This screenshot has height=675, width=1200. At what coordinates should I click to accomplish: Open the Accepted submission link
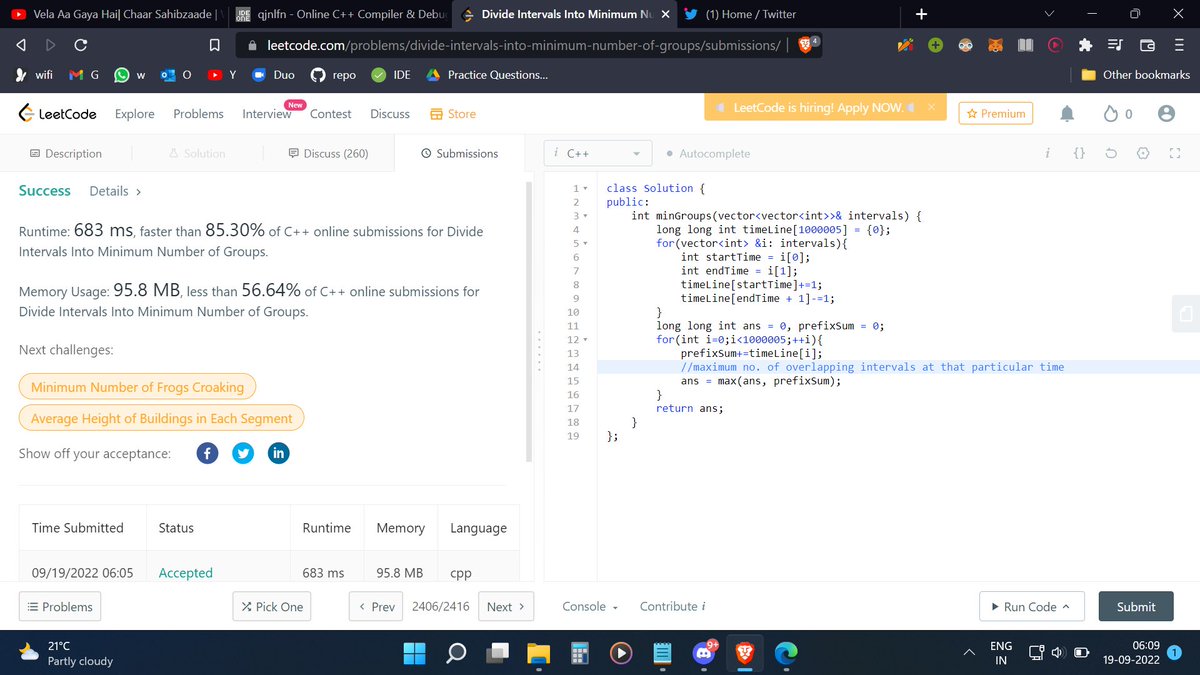(x=186, y=573)
